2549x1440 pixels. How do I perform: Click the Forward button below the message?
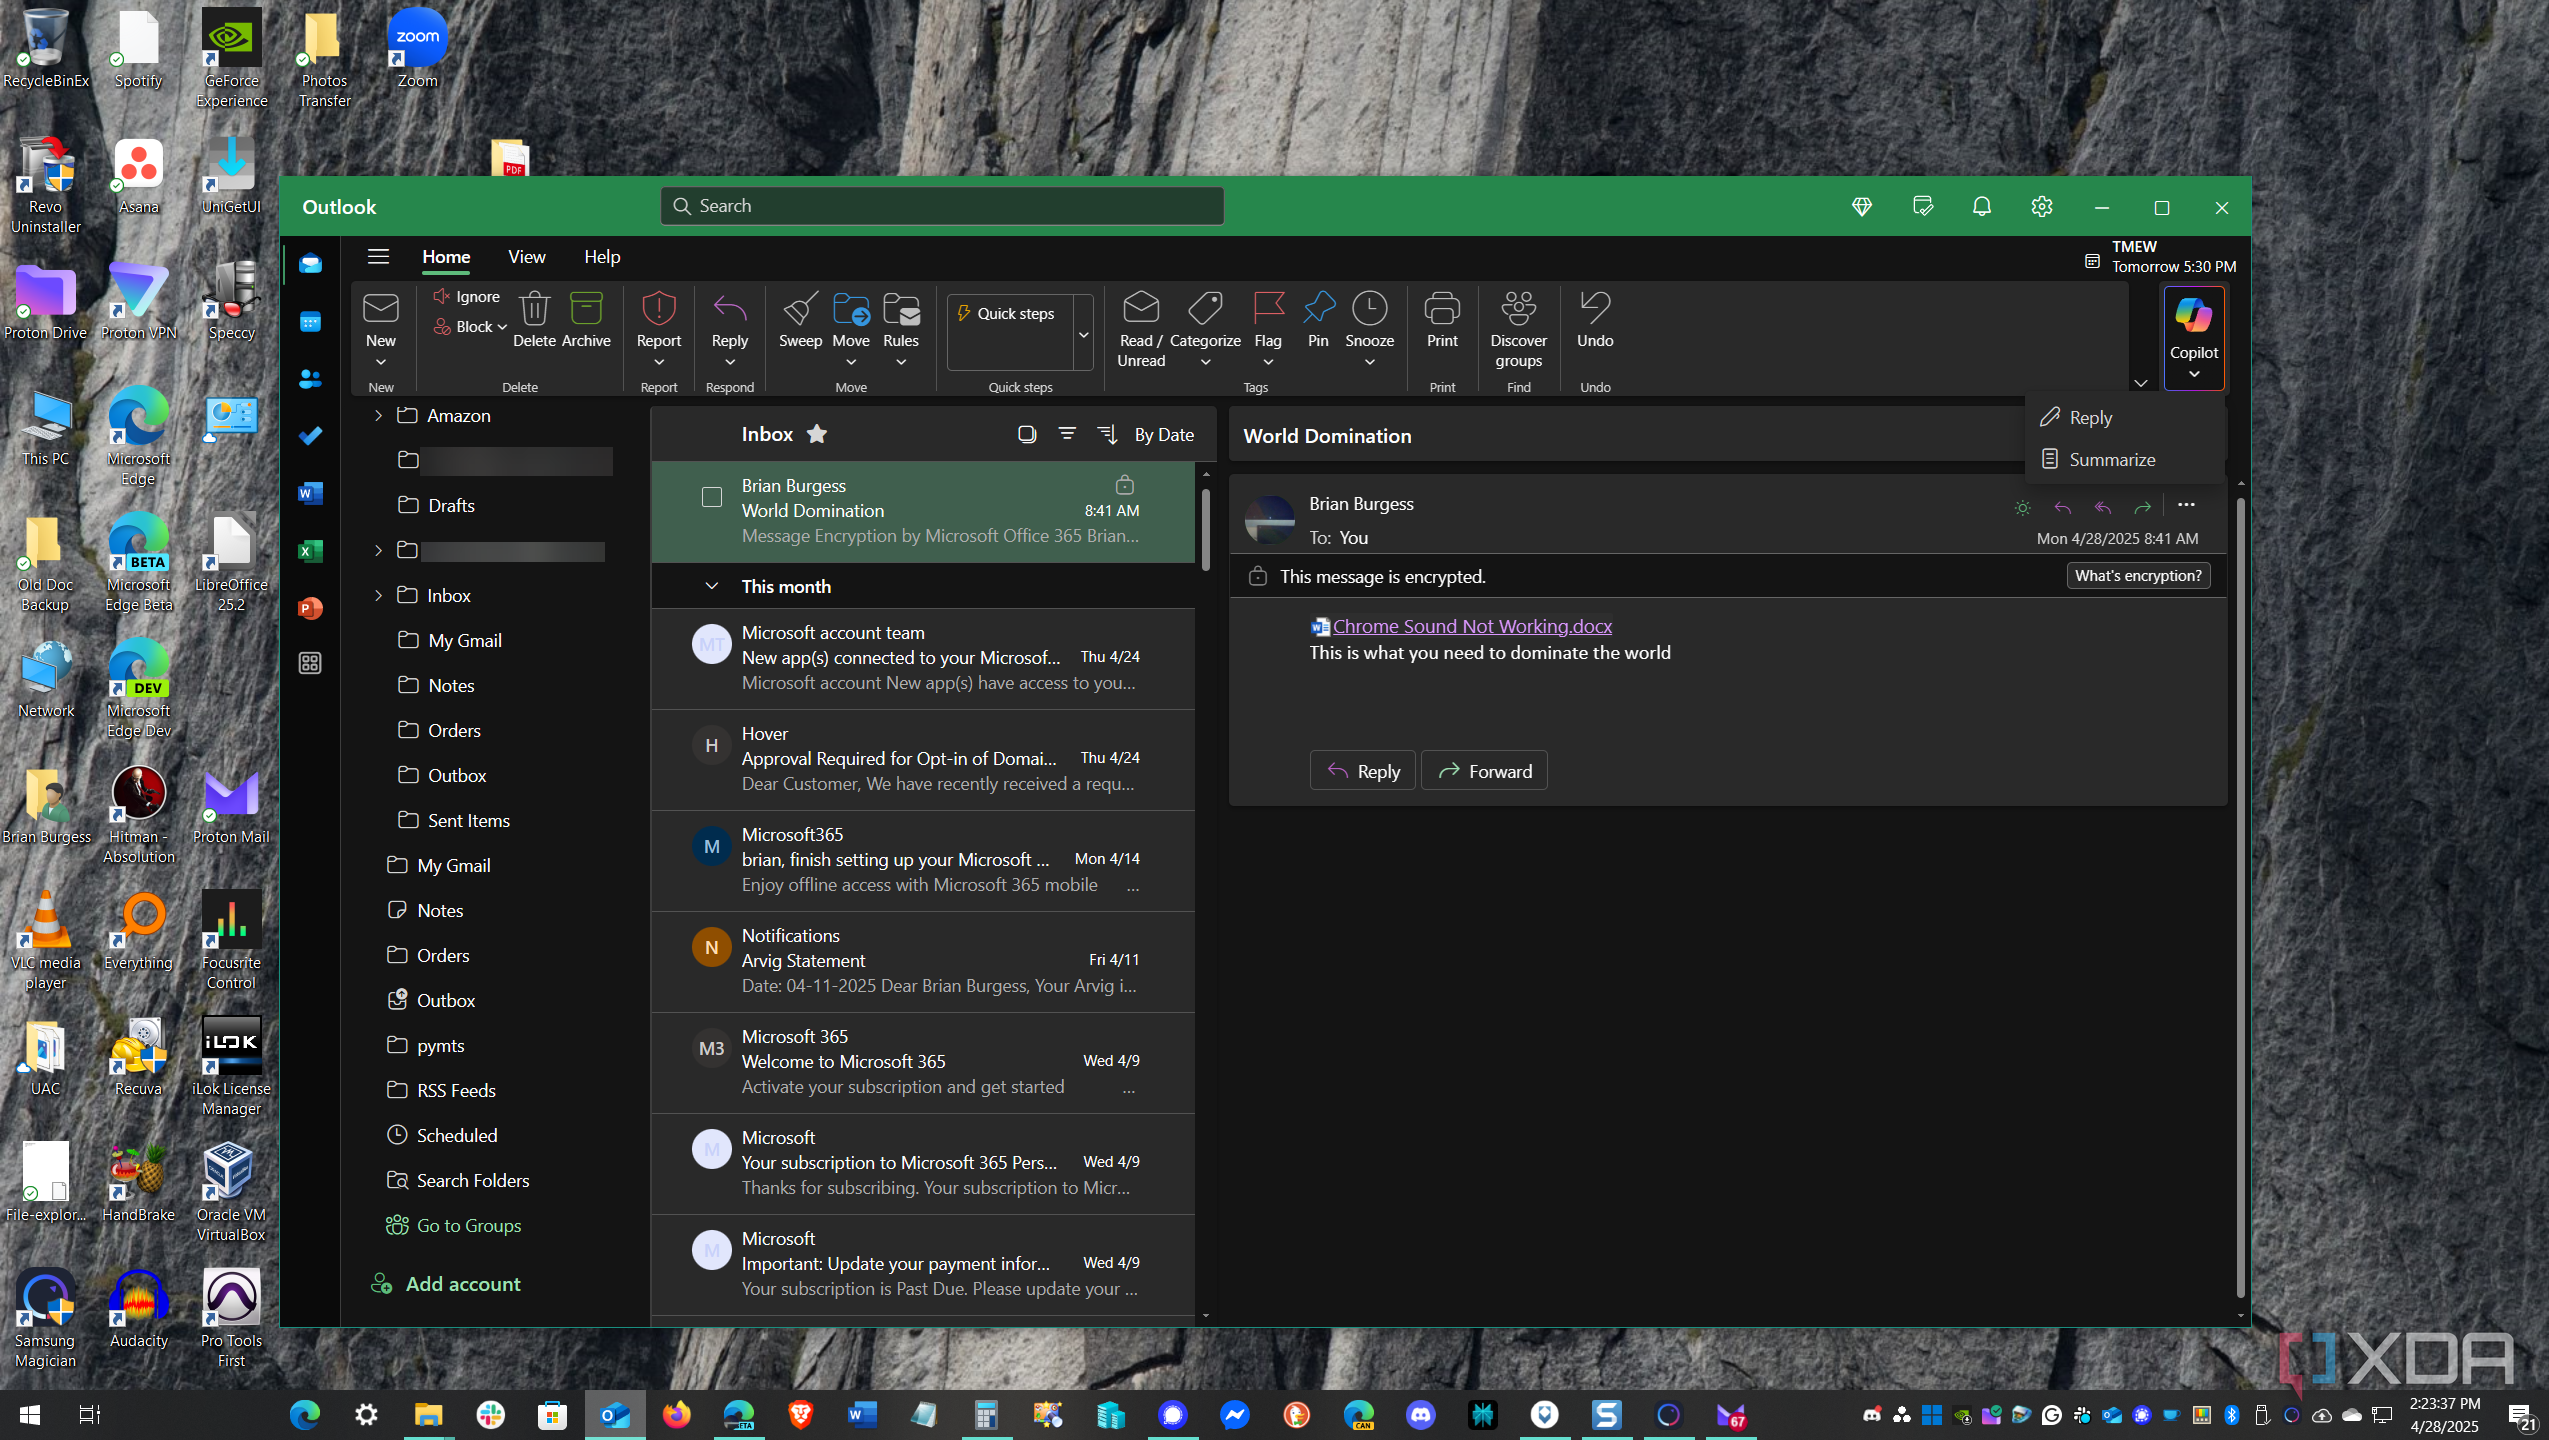pyautogui.click(x=1484, y=771)
